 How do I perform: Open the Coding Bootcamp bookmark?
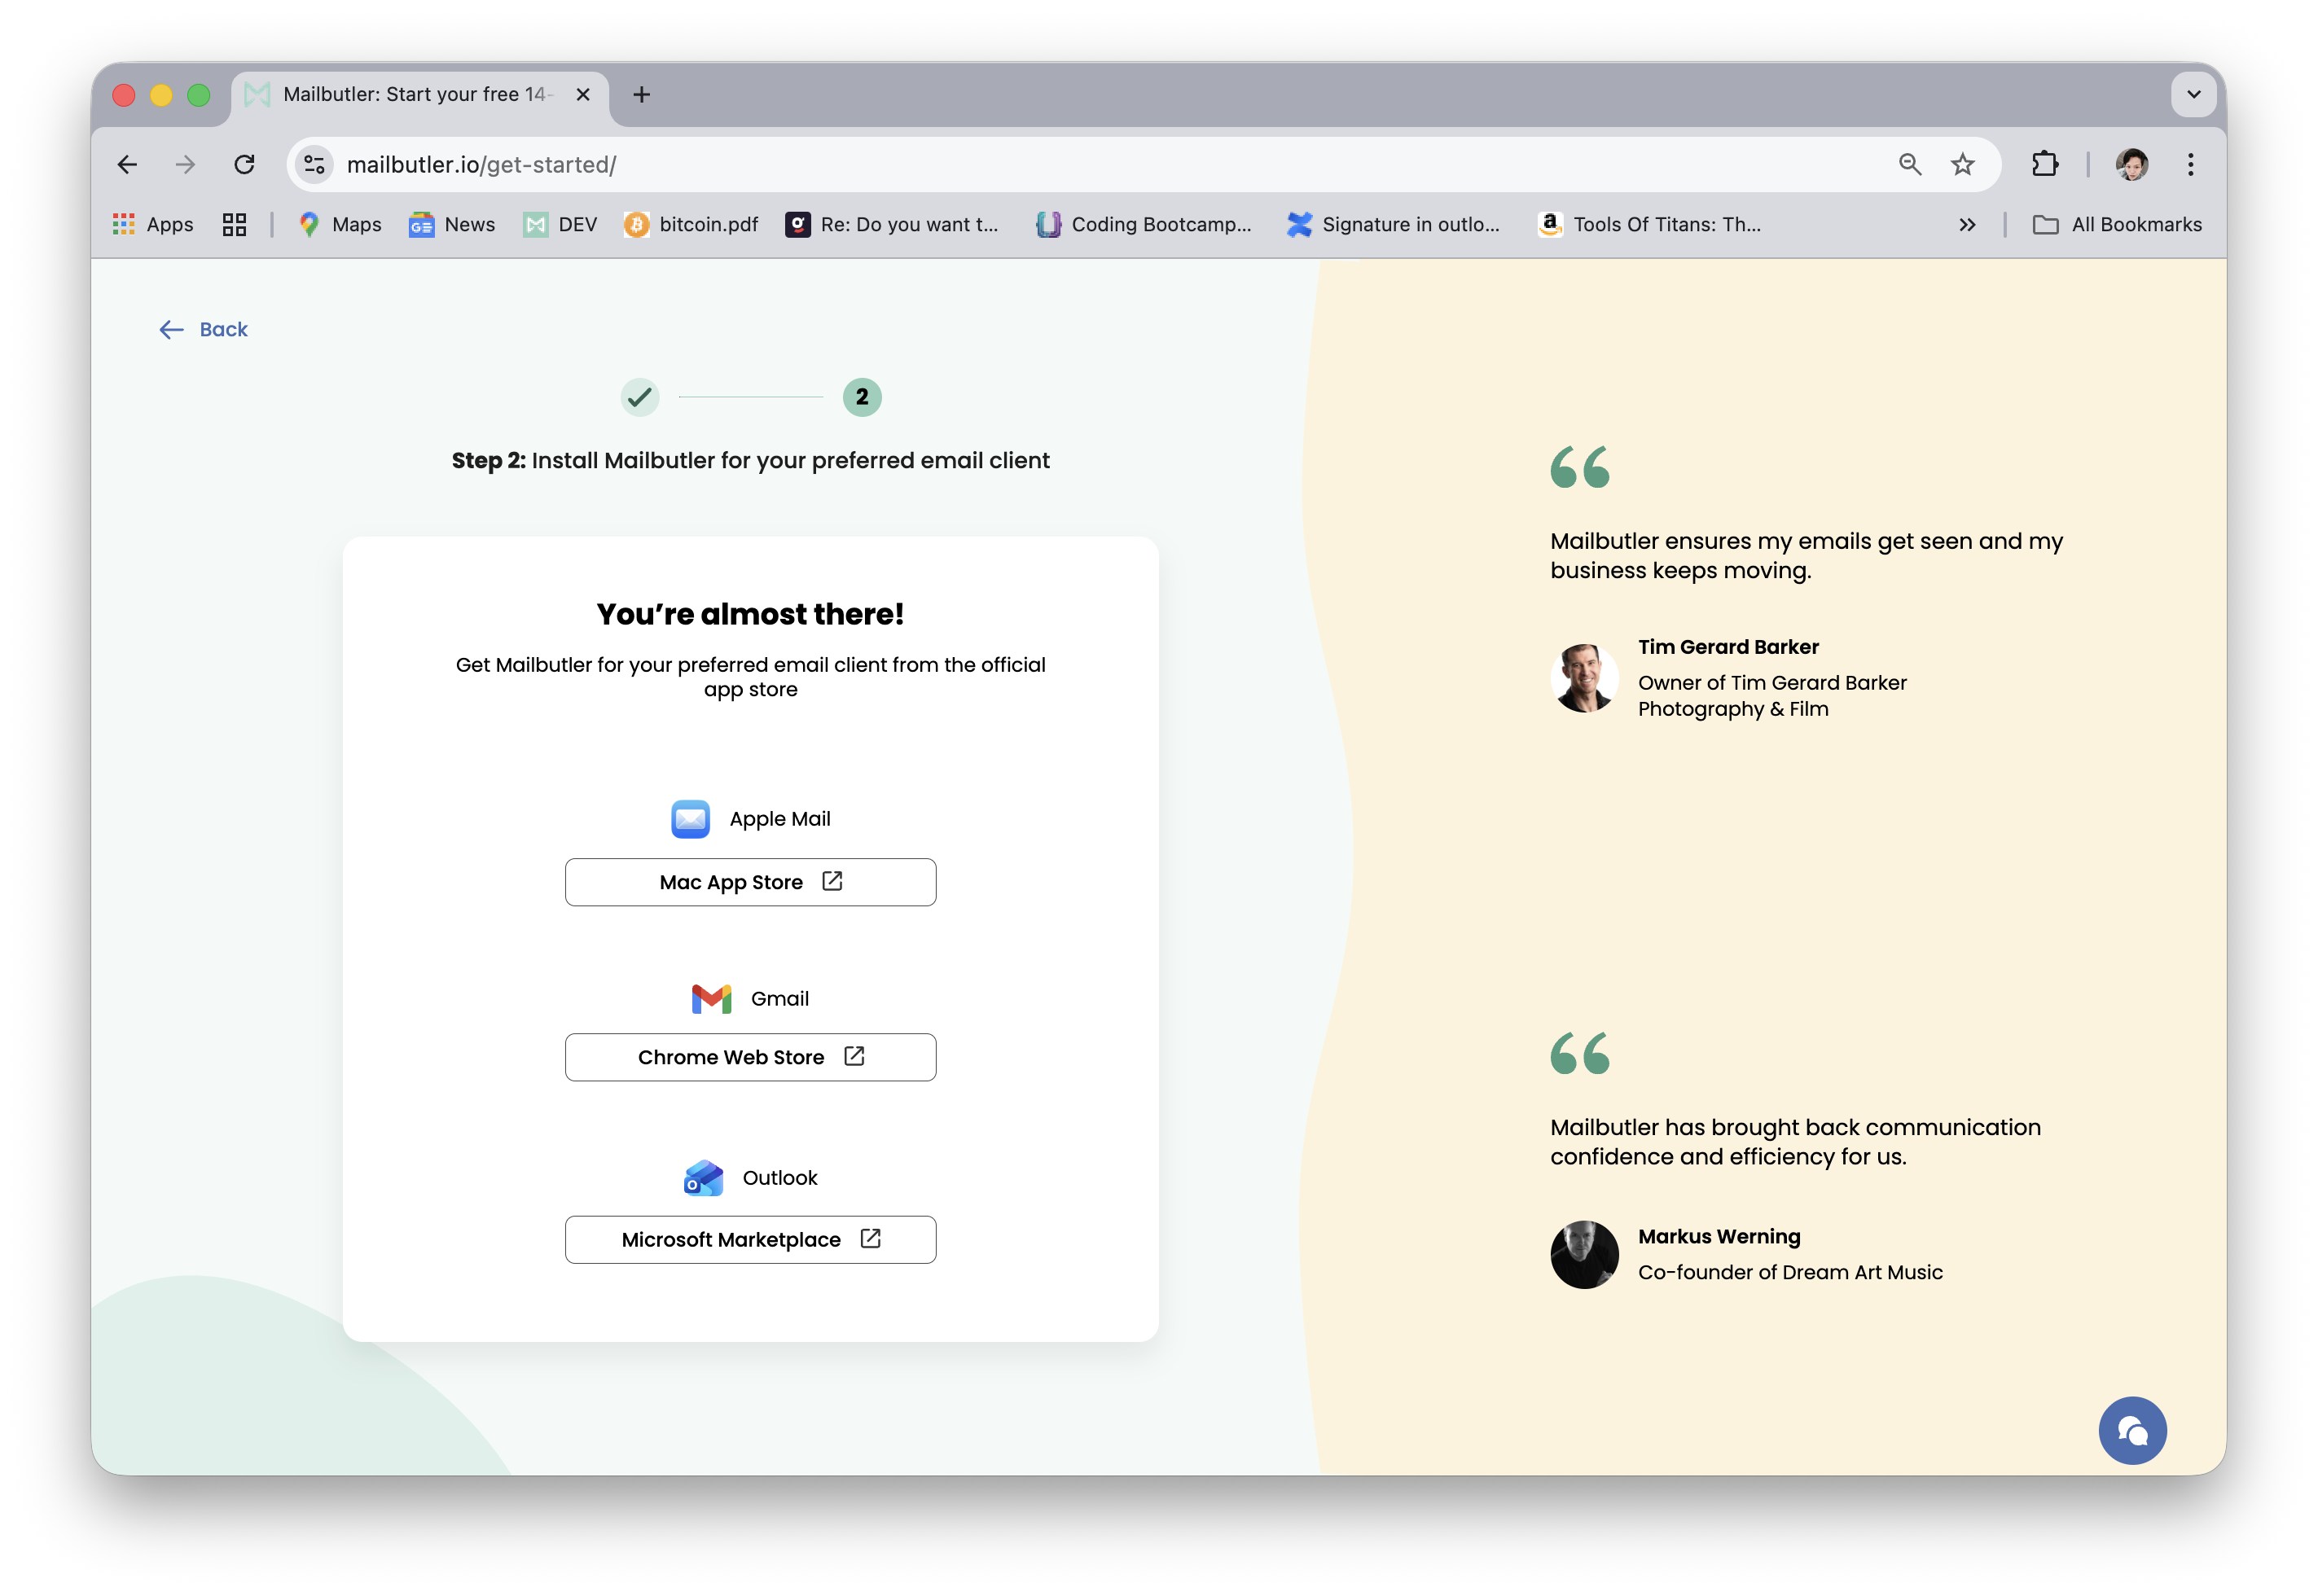coord(1144,224)
